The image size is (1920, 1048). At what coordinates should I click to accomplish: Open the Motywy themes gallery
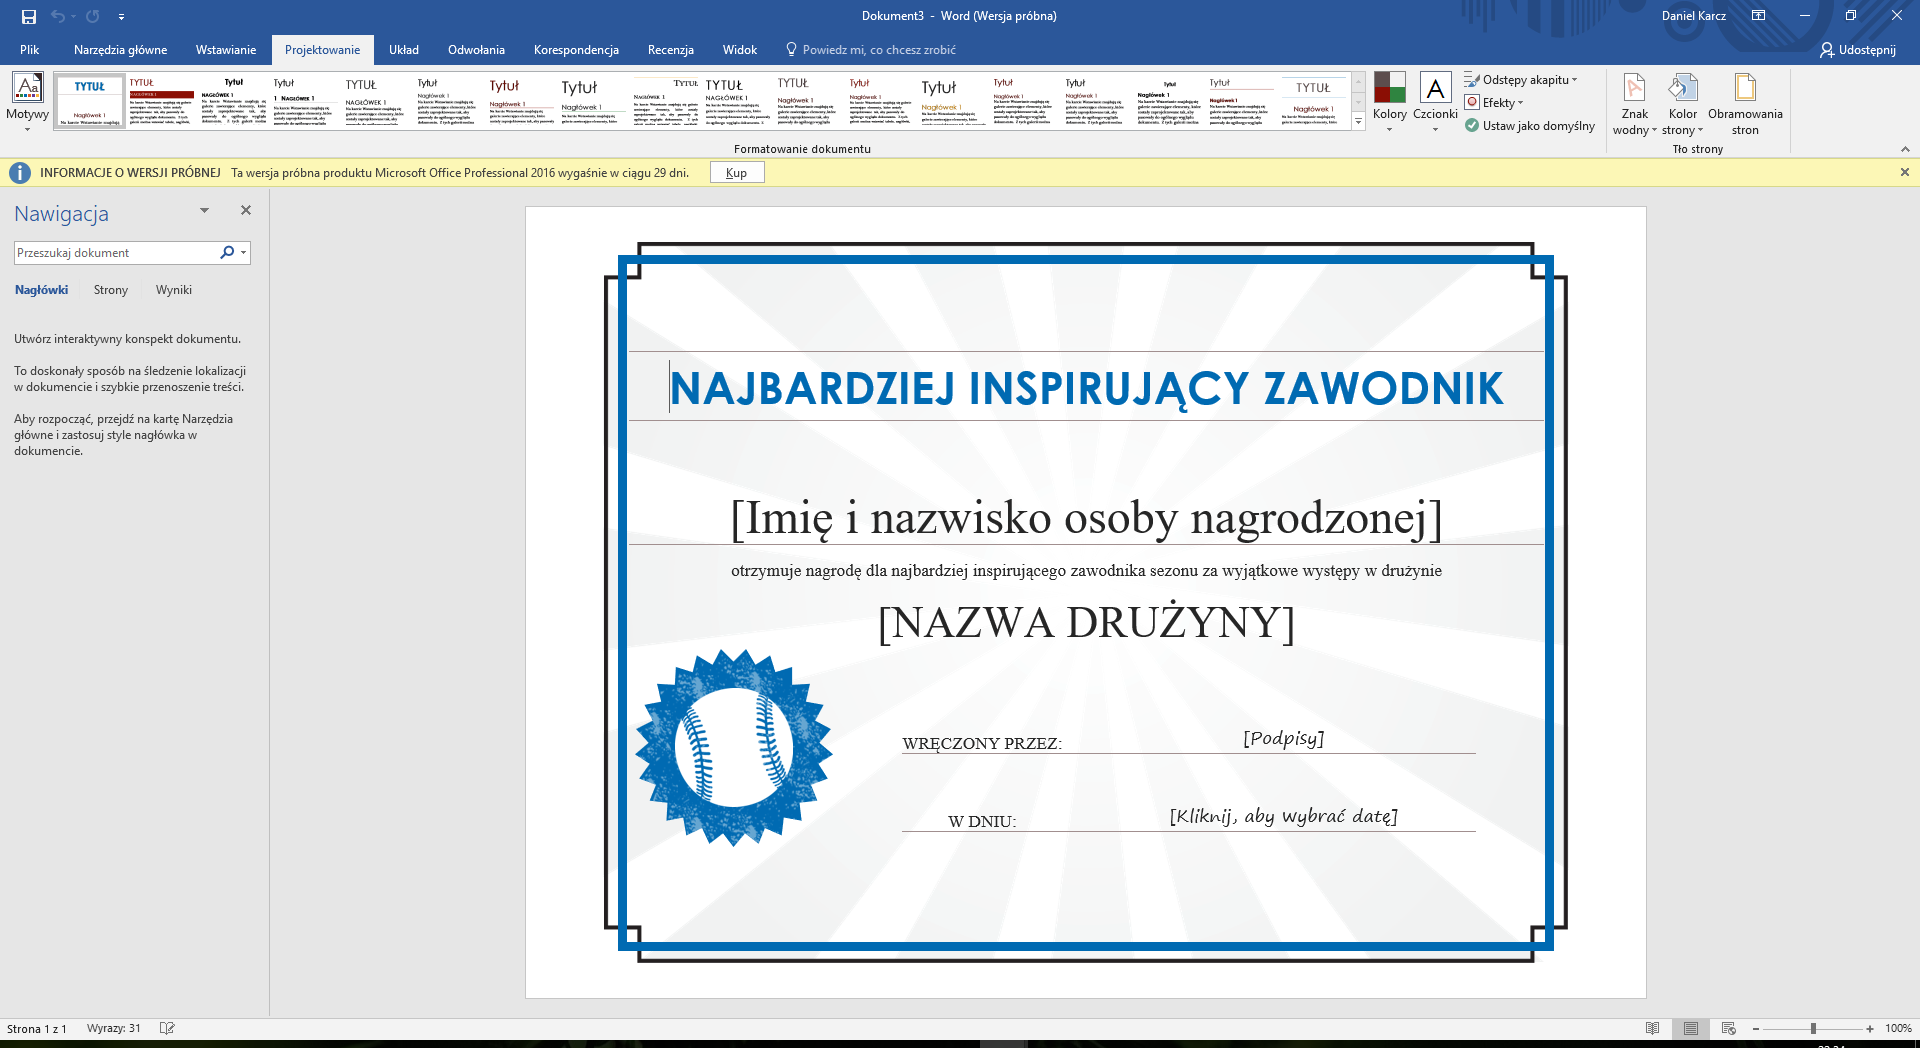pyautogui.click(x=27, y=101)
